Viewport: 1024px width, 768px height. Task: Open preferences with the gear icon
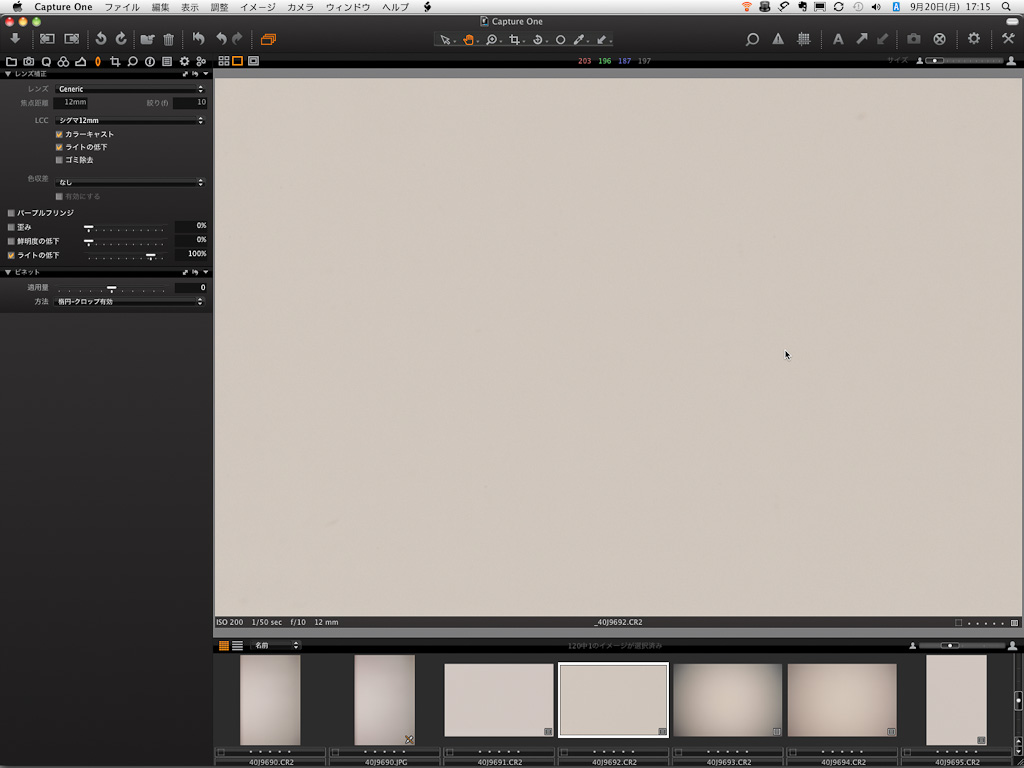pos(974,39)
